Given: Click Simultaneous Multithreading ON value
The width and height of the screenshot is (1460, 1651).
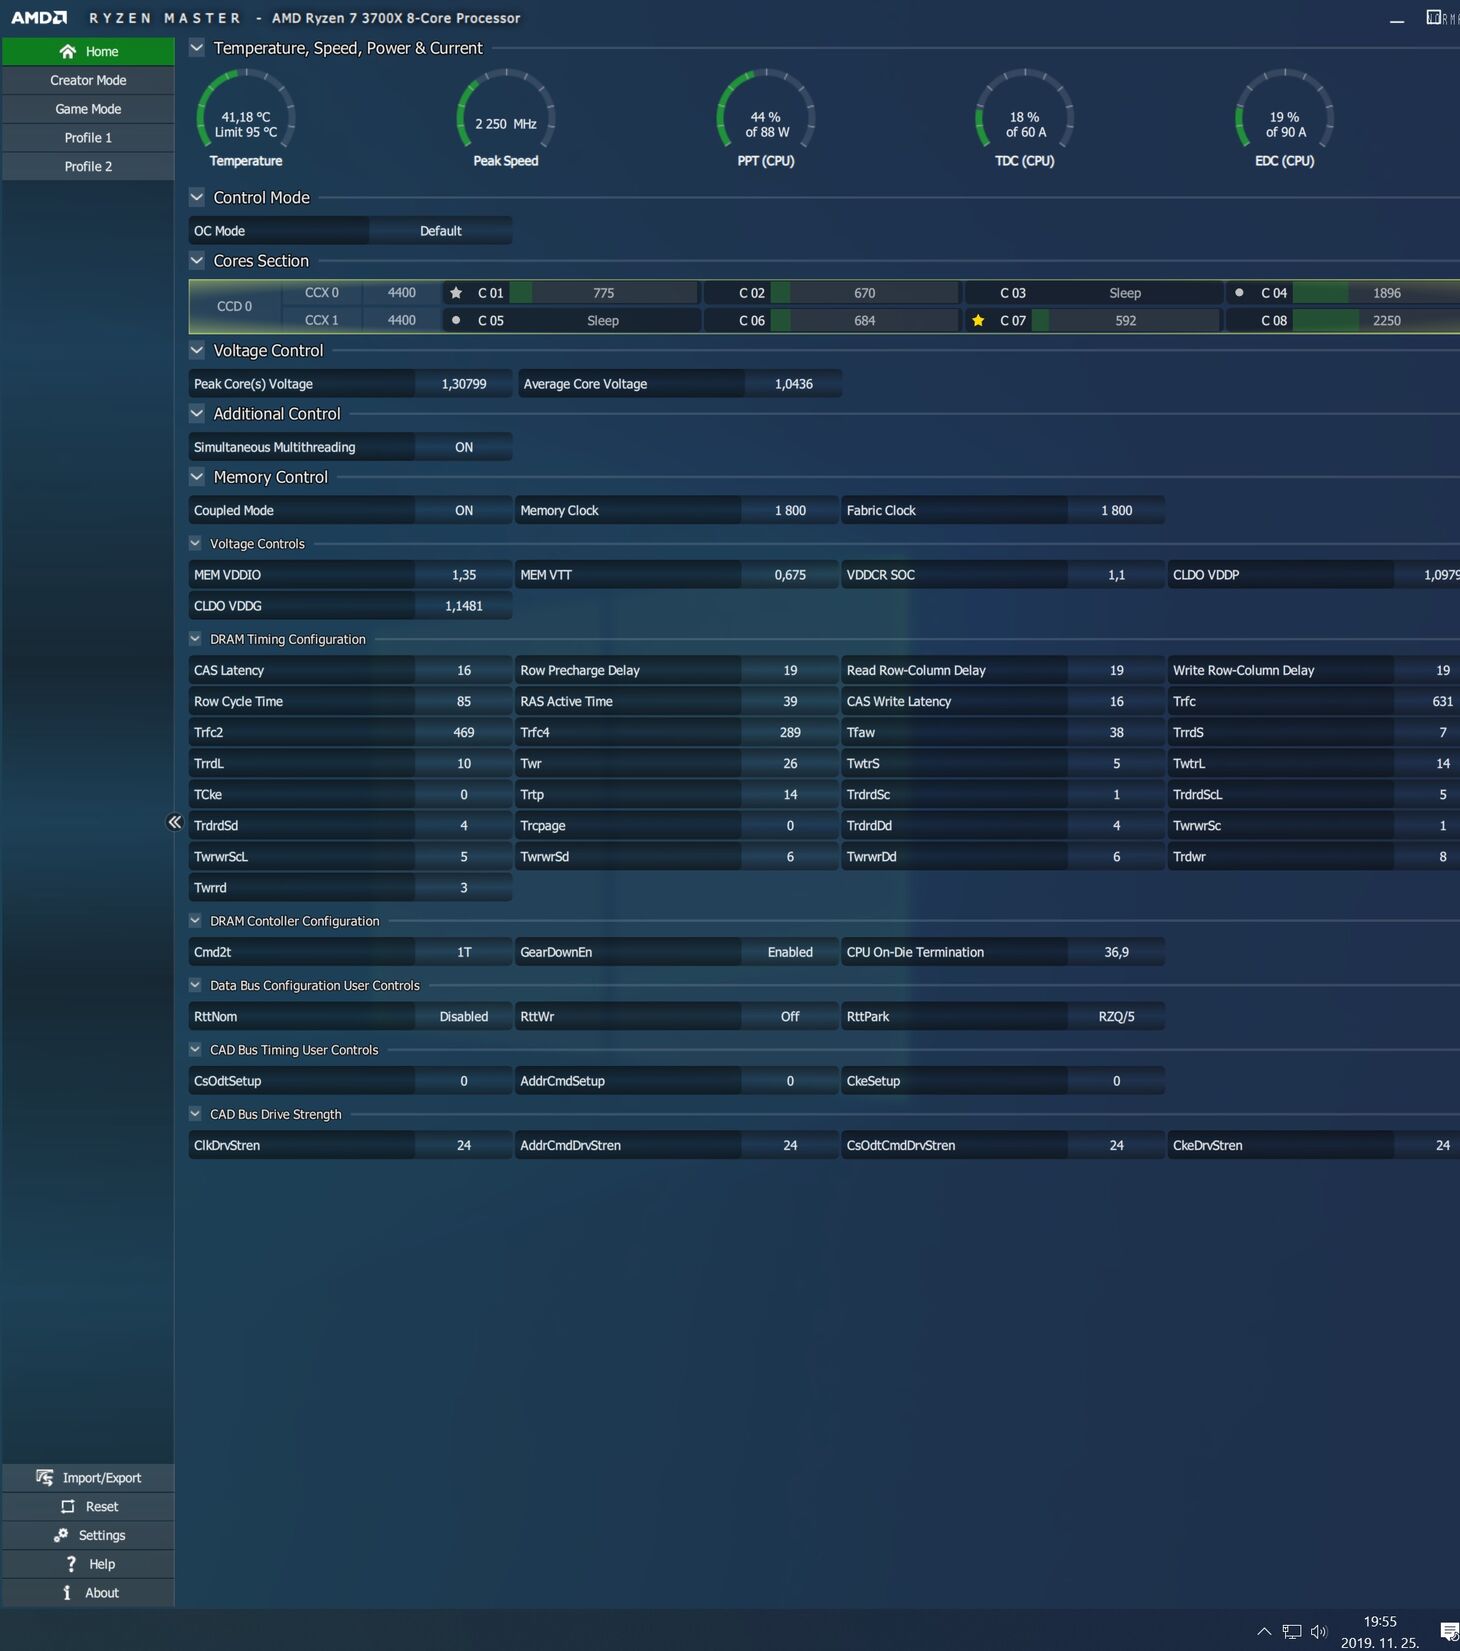Looking at the screenshot, I should tap(464, 447).
